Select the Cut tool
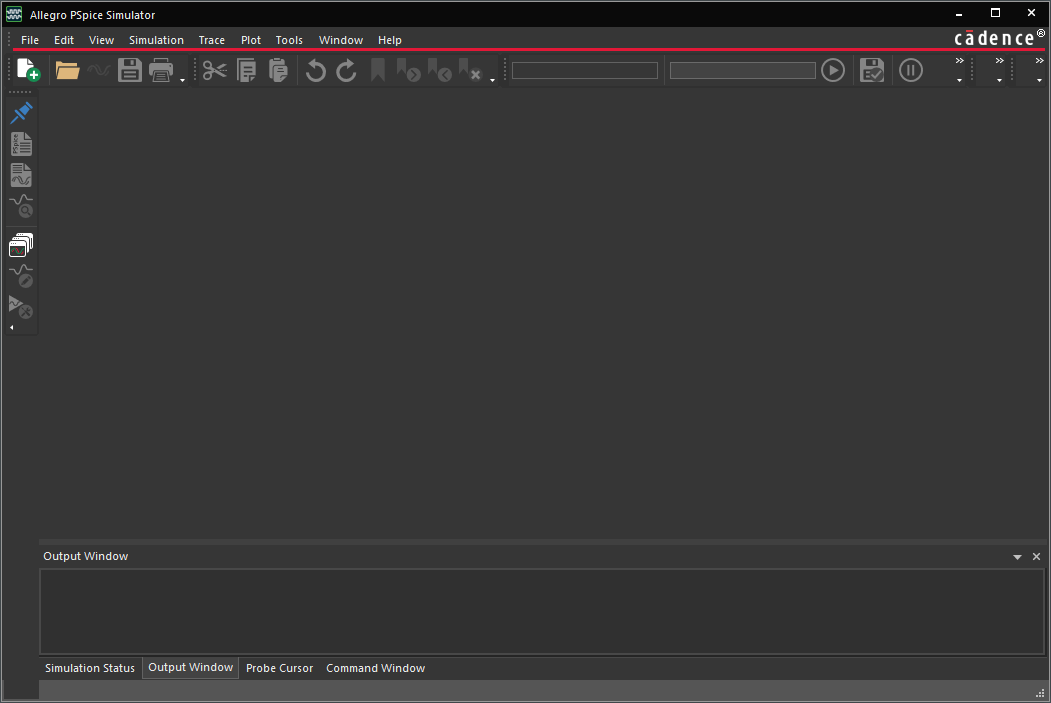Image resolution: width=1051 pixels, height=703 pixels. [x=213, y=70]
